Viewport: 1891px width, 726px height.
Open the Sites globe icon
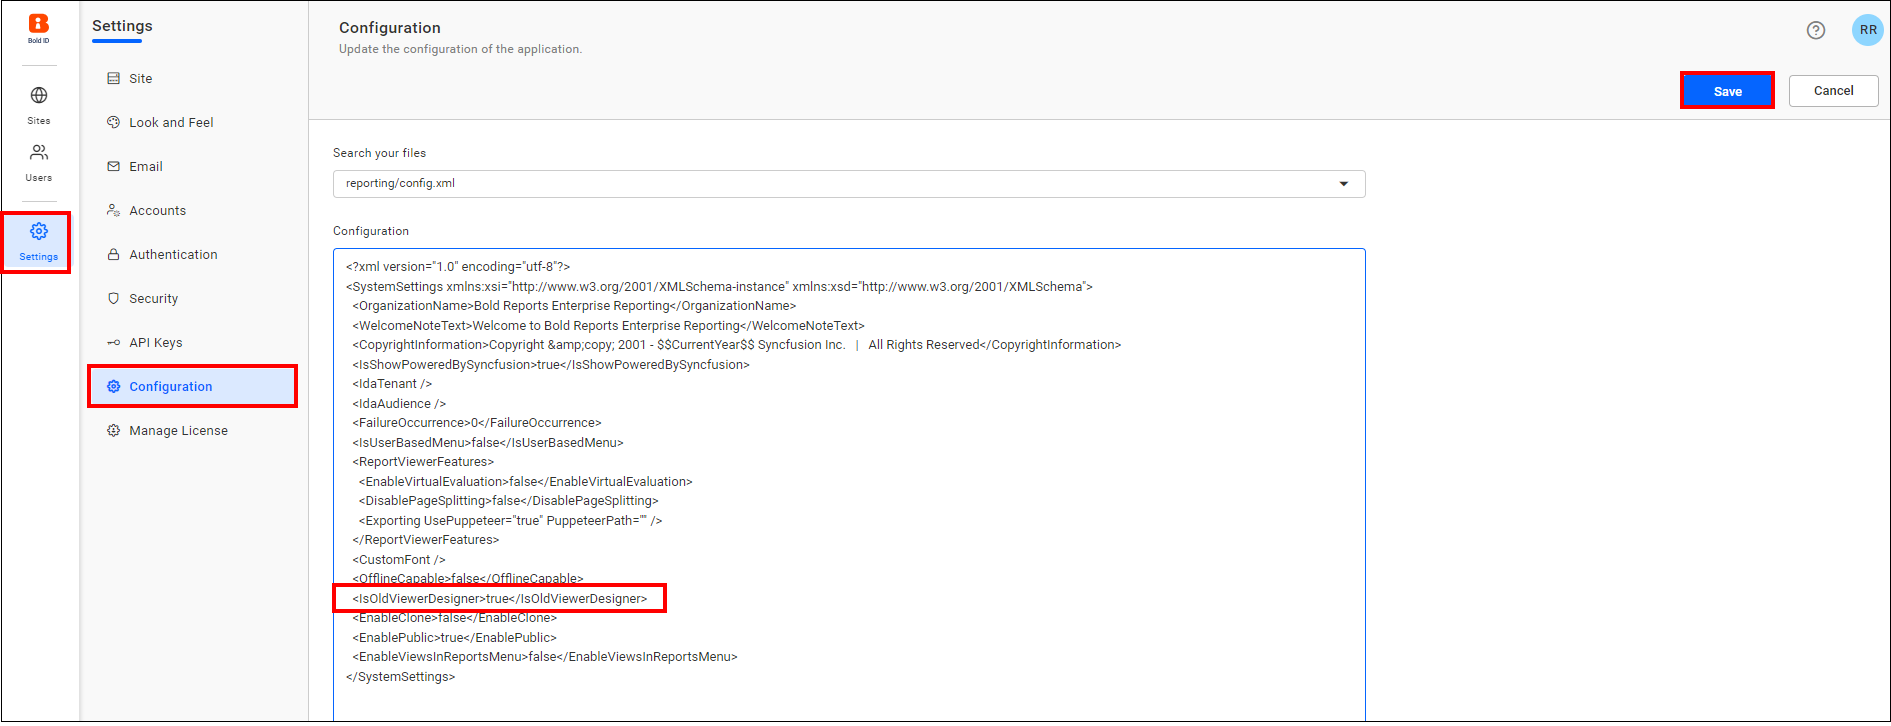click(x=39, y=95)
